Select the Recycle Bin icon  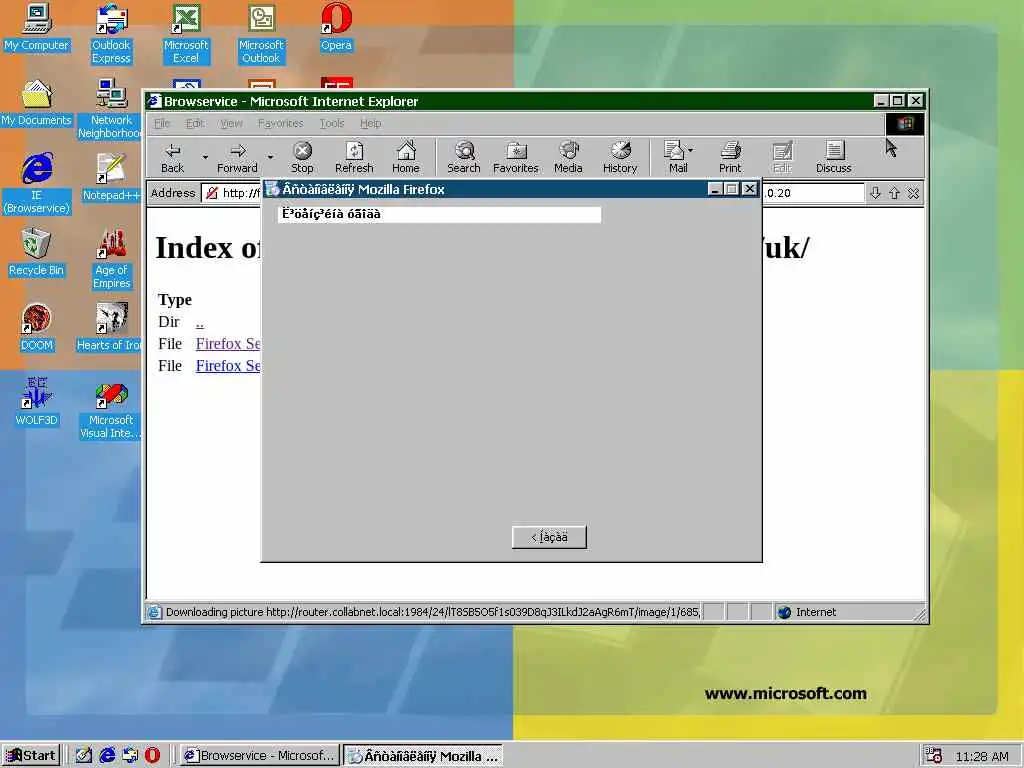(x=37, y=252)
